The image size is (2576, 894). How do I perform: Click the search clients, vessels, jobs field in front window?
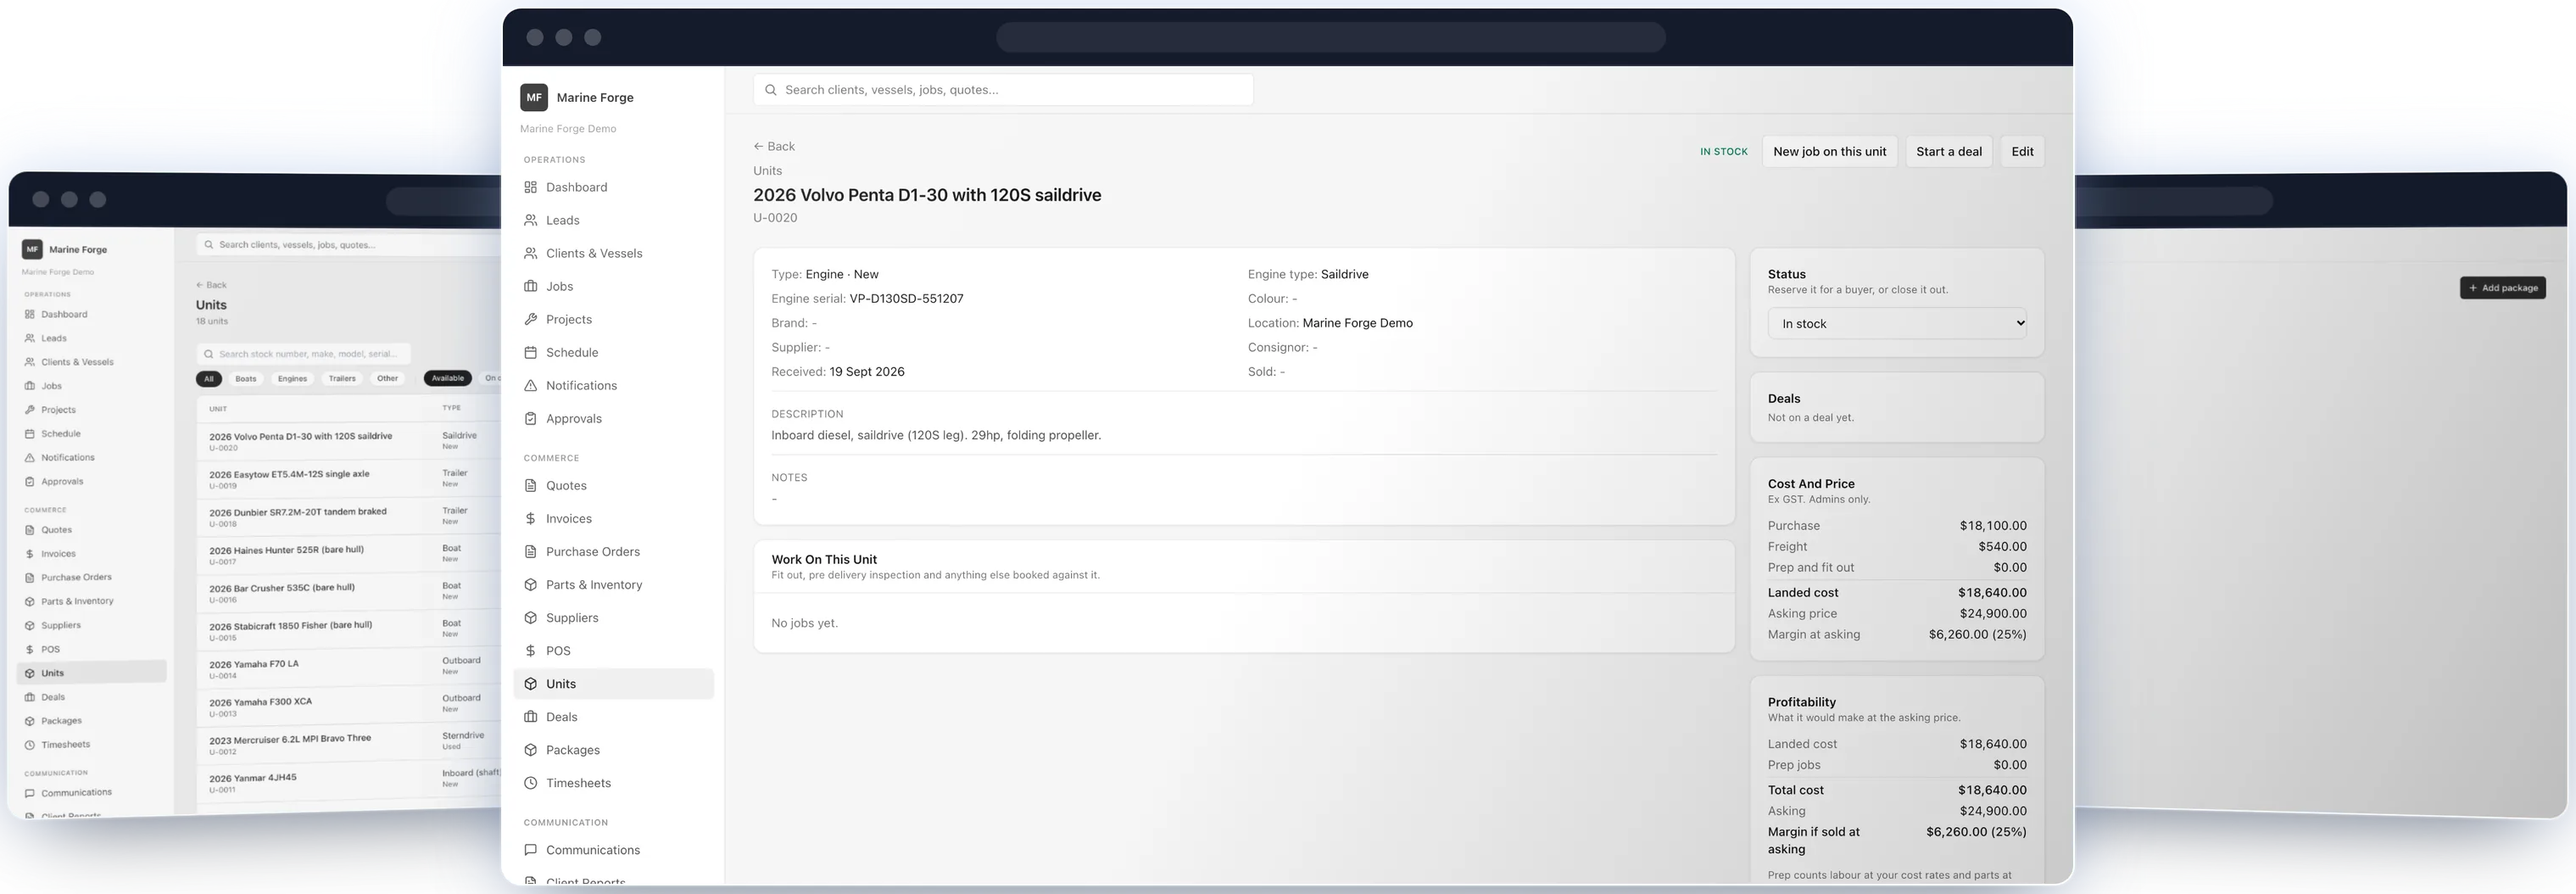tap(1003, 90)
